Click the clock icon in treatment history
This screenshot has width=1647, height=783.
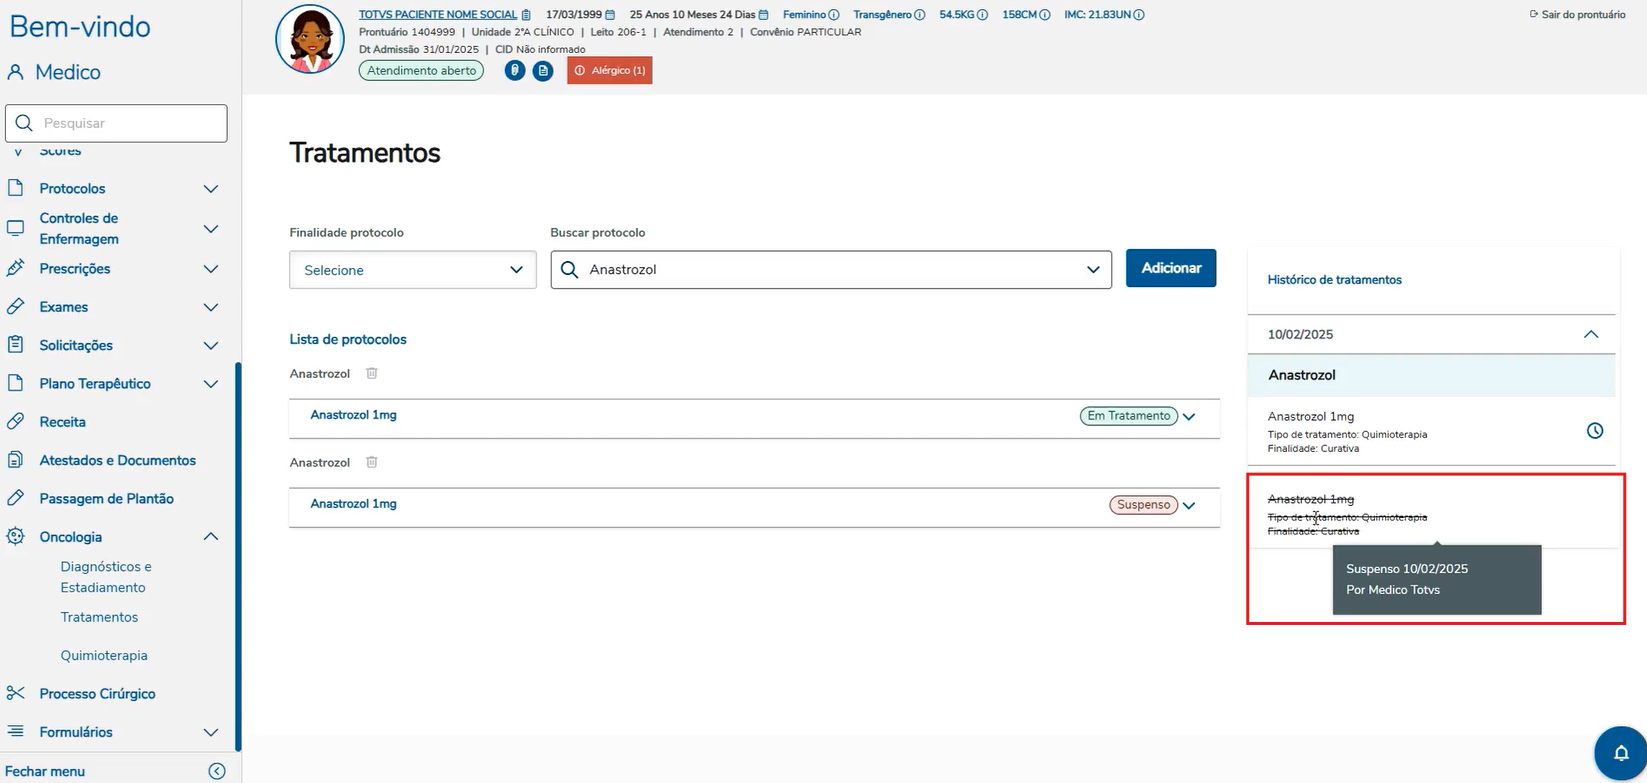coord(1595,431)
